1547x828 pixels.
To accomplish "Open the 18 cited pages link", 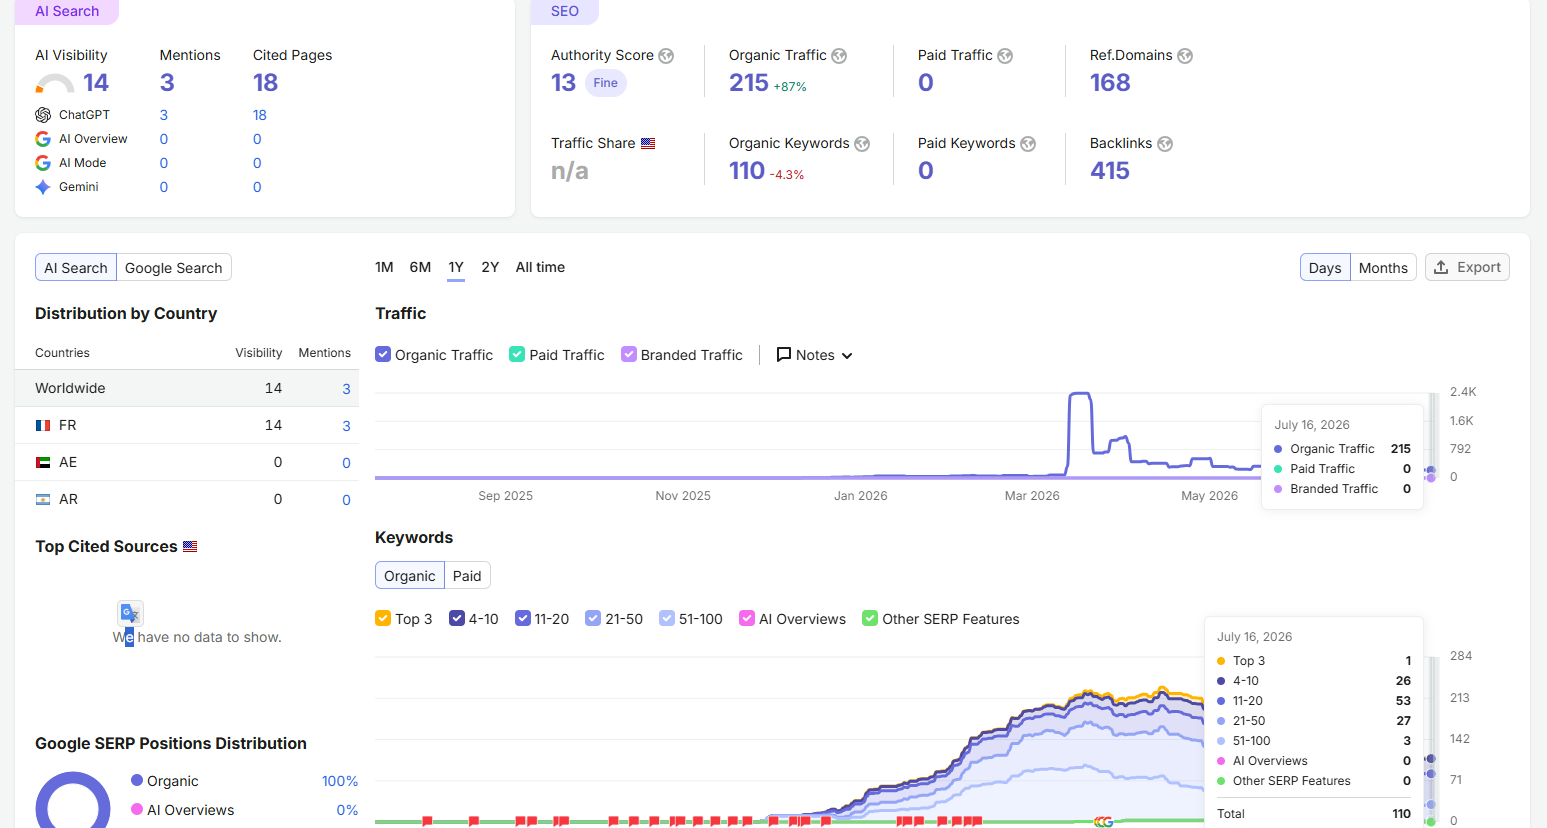I will pyautogui.click(x=260, y=115).
